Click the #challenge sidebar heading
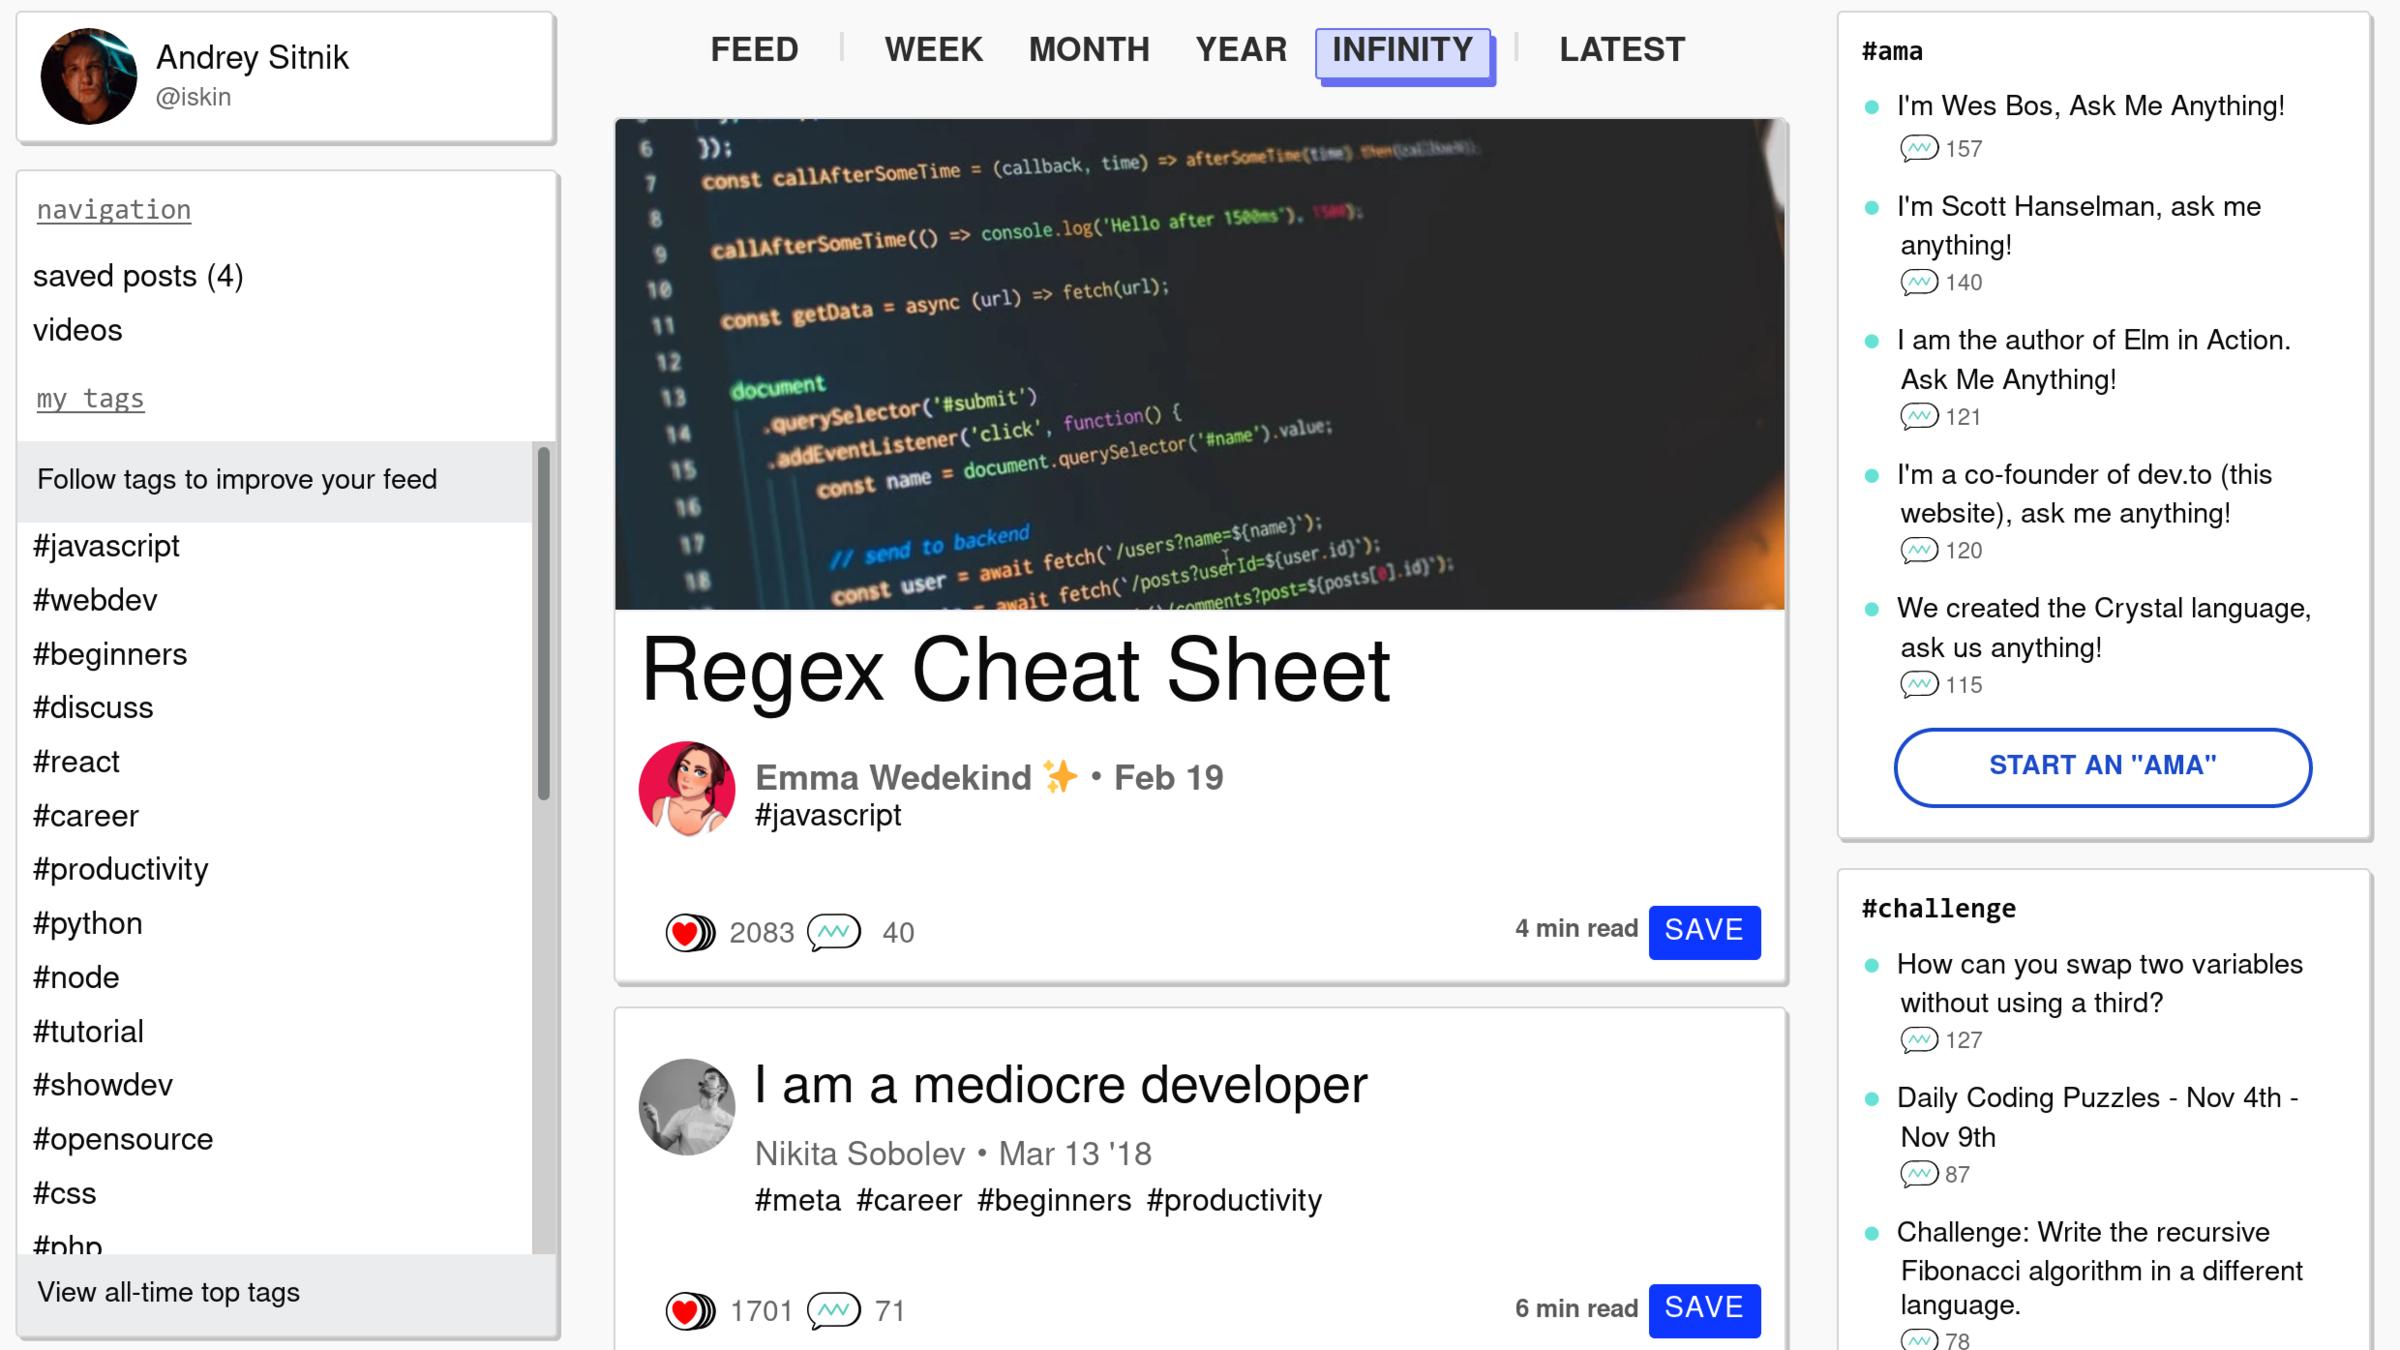Image resolution: width=2400 pixels, height=1350 pixels. point(1939,909)
